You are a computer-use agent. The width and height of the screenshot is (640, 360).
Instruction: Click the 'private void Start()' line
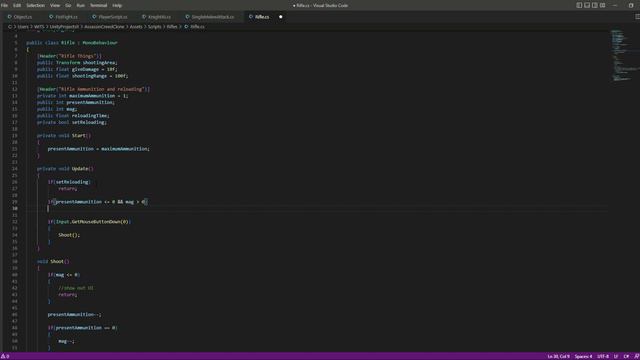click(64, 136)
